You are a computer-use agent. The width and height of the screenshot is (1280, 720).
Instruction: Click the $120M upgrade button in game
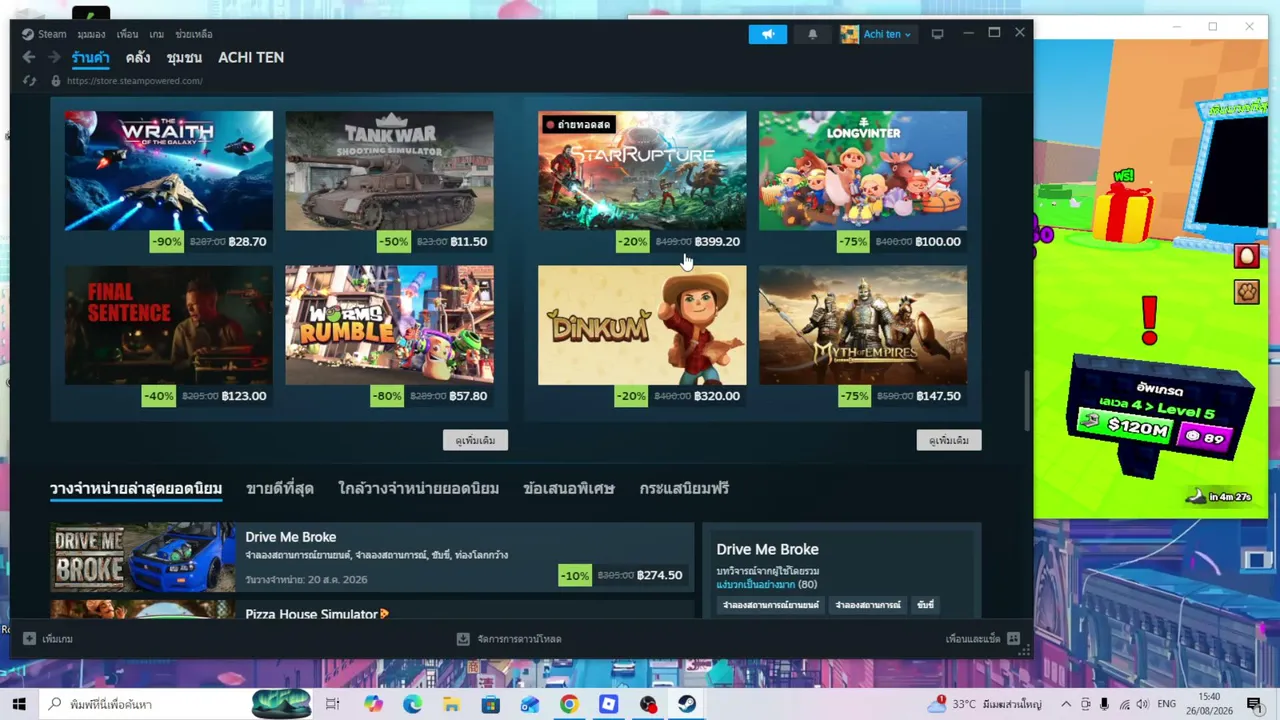click(1127, 425)
